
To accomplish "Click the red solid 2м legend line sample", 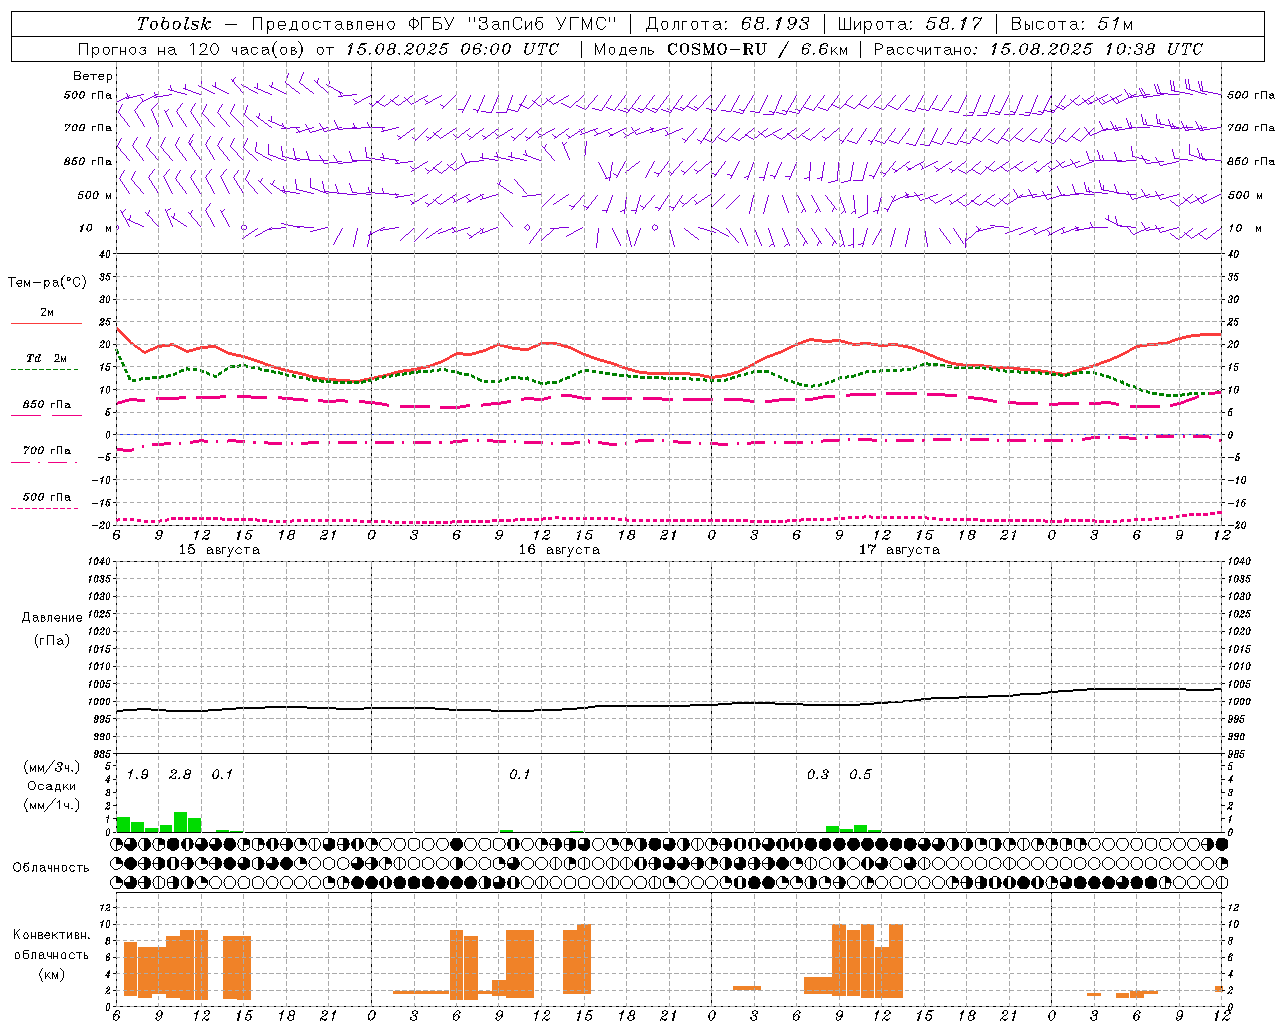I will coord(46,323).
